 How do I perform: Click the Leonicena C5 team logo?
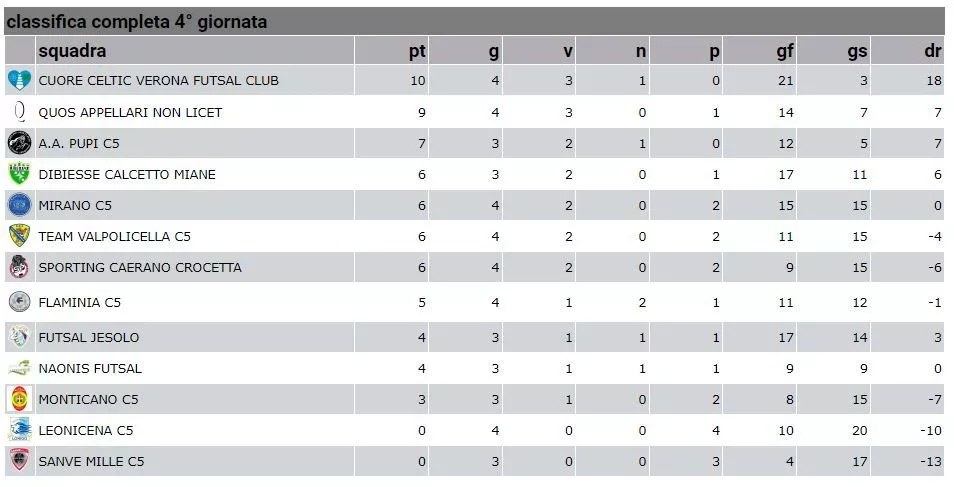coord(19,430)
